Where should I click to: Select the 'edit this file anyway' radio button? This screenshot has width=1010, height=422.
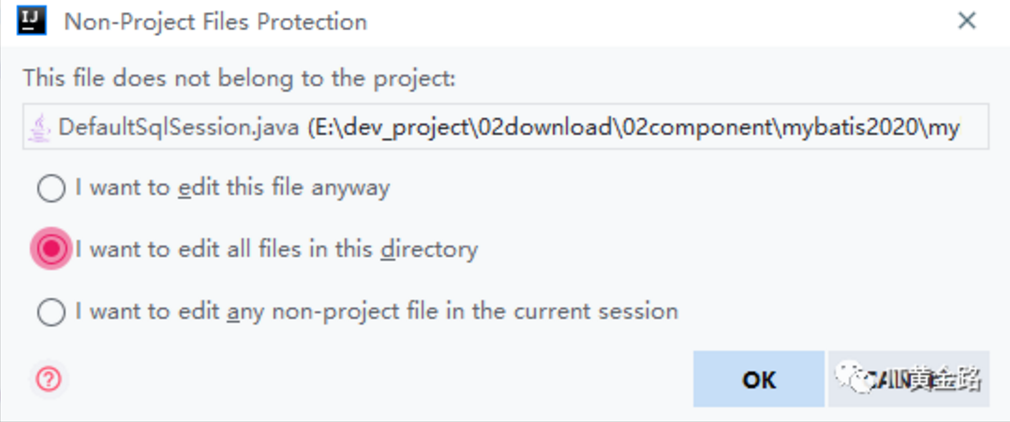[x=51, y=188]
